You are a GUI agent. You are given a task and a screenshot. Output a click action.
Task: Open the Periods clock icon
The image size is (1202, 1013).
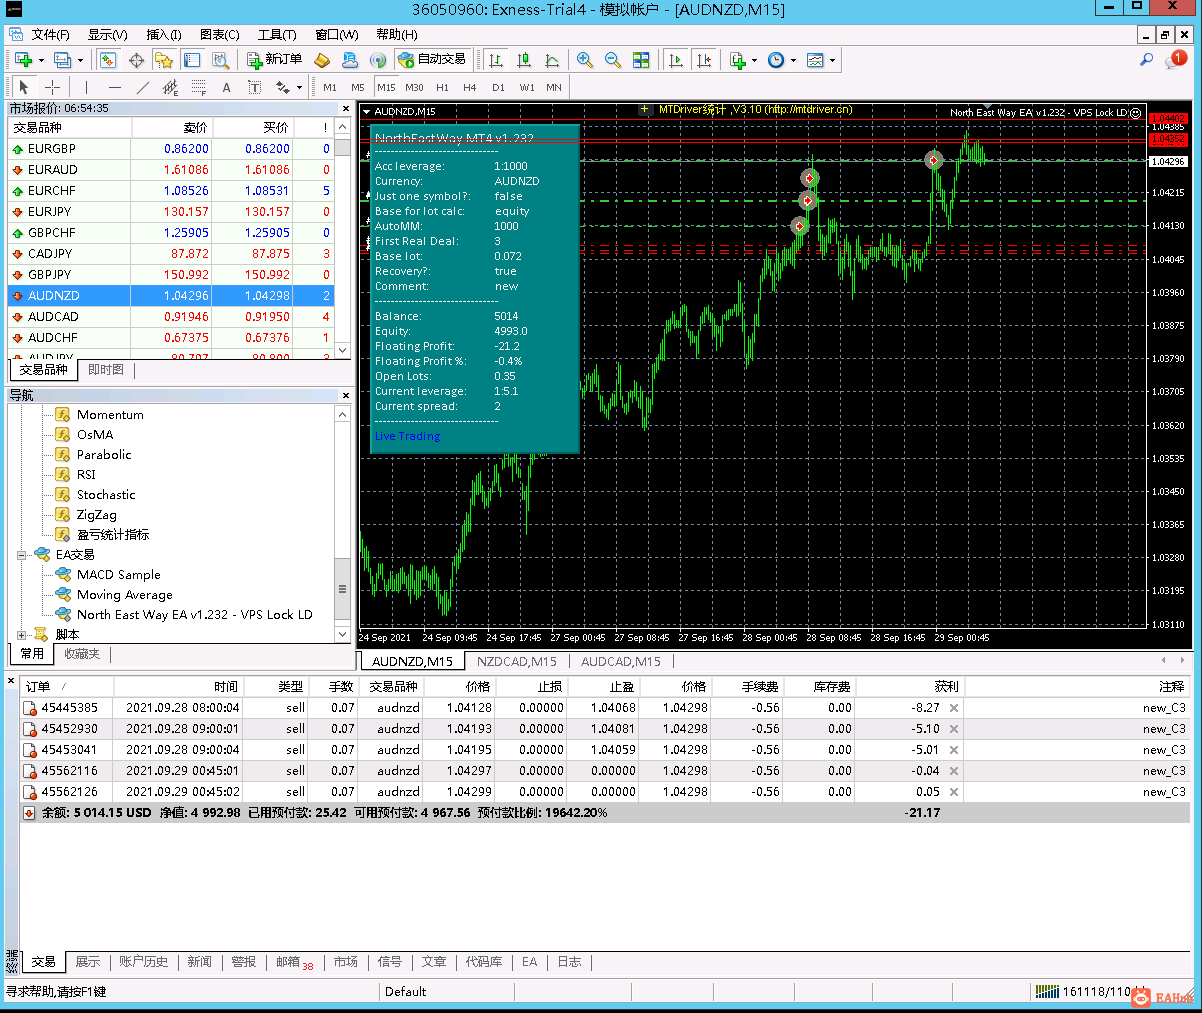click(x=776, y=60)
